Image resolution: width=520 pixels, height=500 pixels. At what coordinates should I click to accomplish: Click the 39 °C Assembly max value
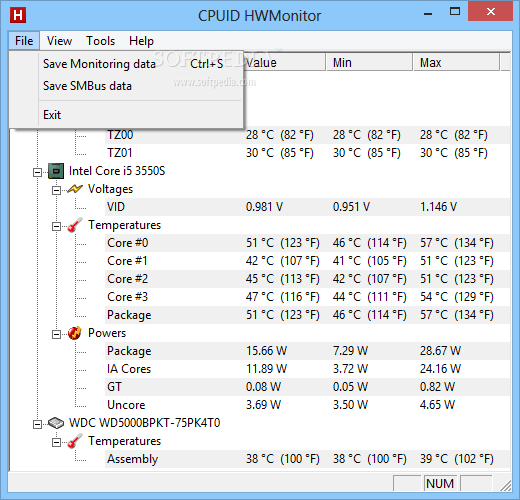[x=456, y=459]
